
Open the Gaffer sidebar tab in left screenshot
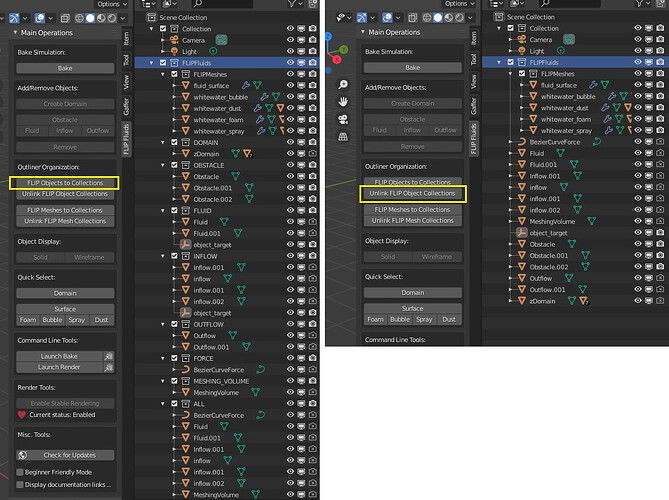click(126, 106)
